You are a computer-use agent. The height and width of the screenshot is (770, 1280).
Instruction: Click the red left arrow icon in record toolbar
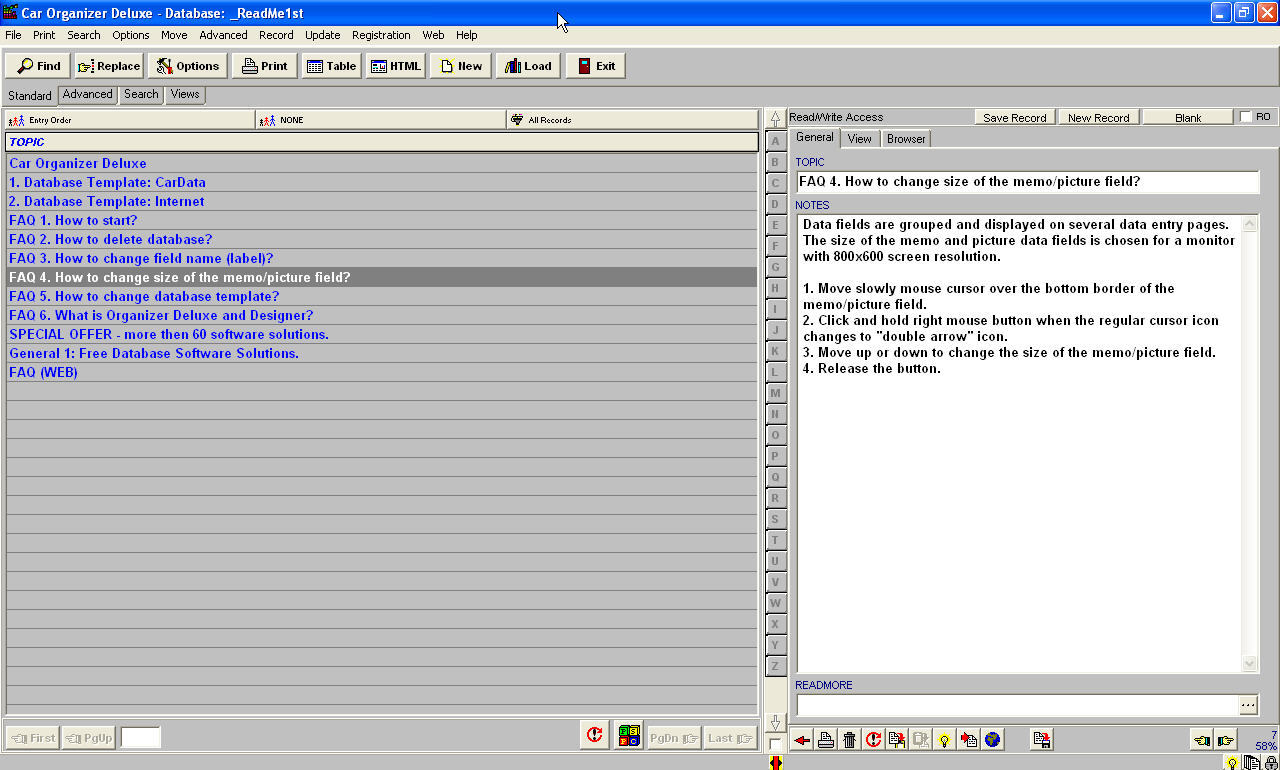click(x=802, y=740)
